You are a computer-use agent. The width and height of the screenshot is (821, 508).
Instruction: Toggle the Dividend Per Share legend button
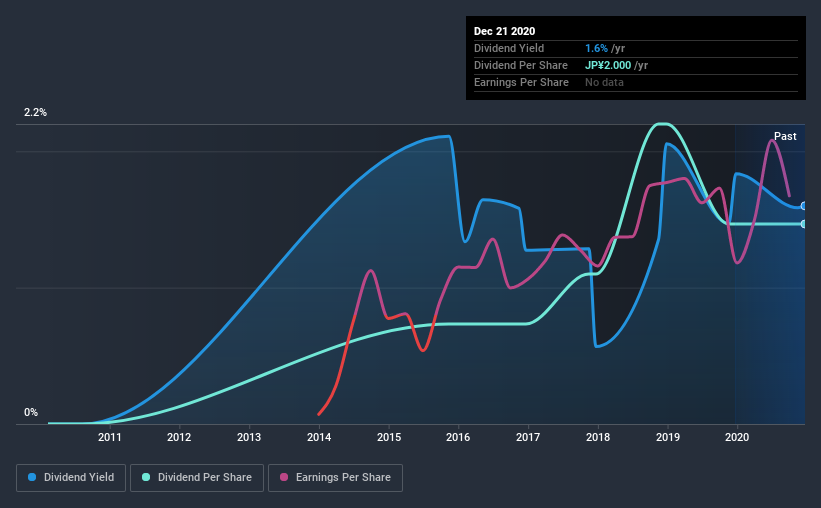[197, 478]
